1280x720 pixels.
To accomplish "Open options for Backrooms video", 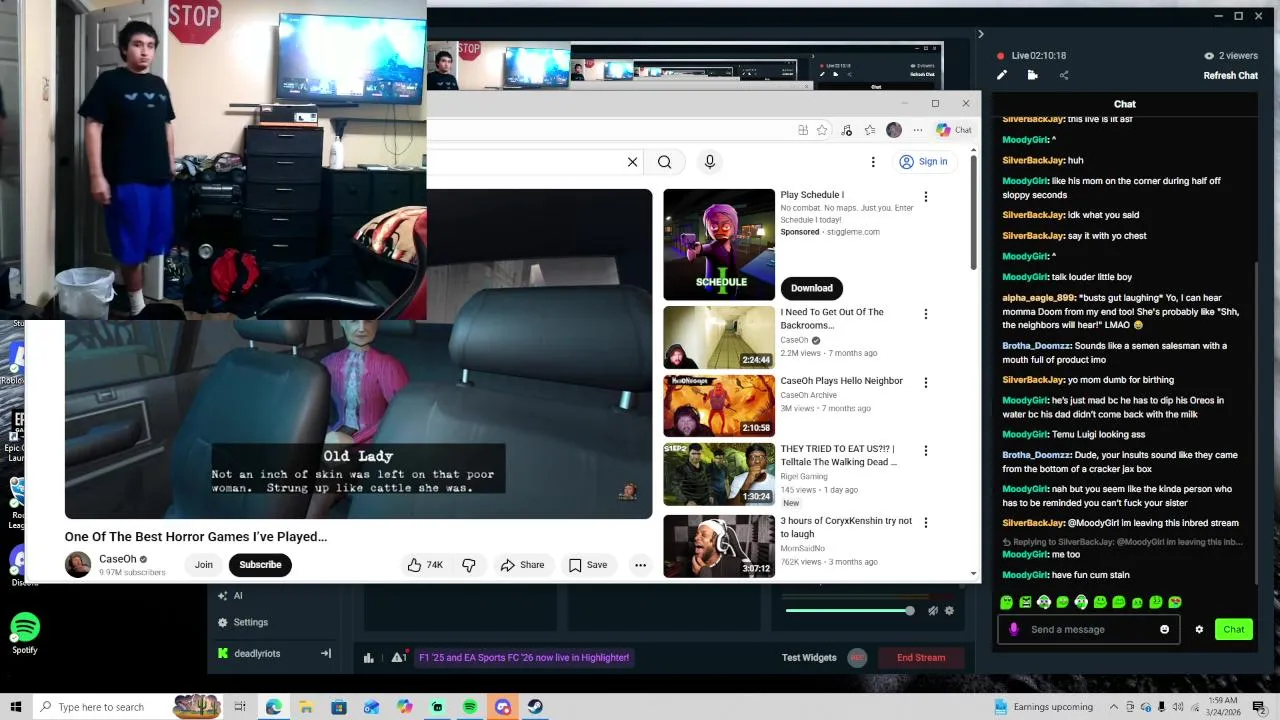I will coord(925,314).
